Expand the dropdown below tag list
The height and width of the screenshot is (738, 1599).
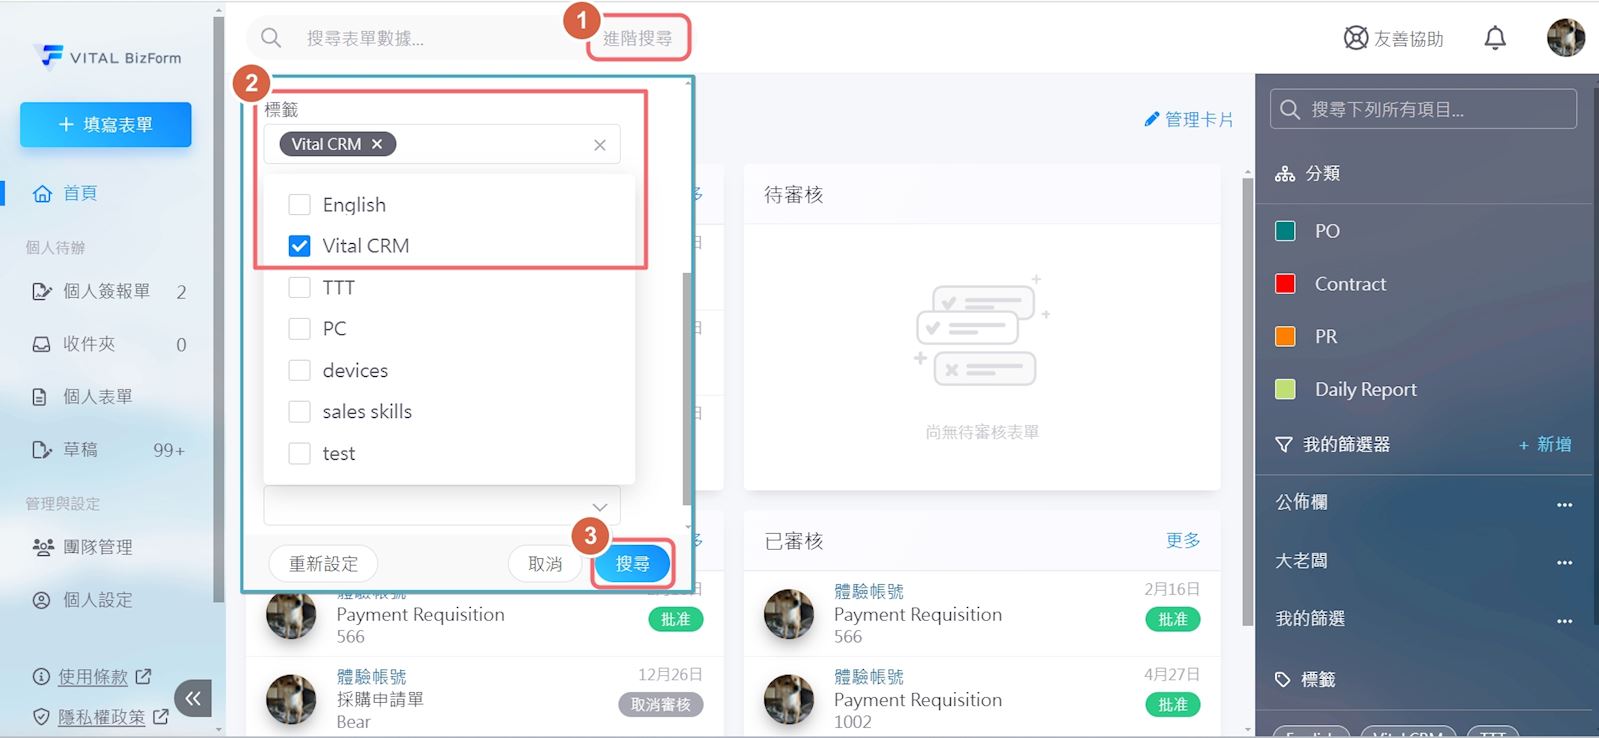[x=599, y=506]
